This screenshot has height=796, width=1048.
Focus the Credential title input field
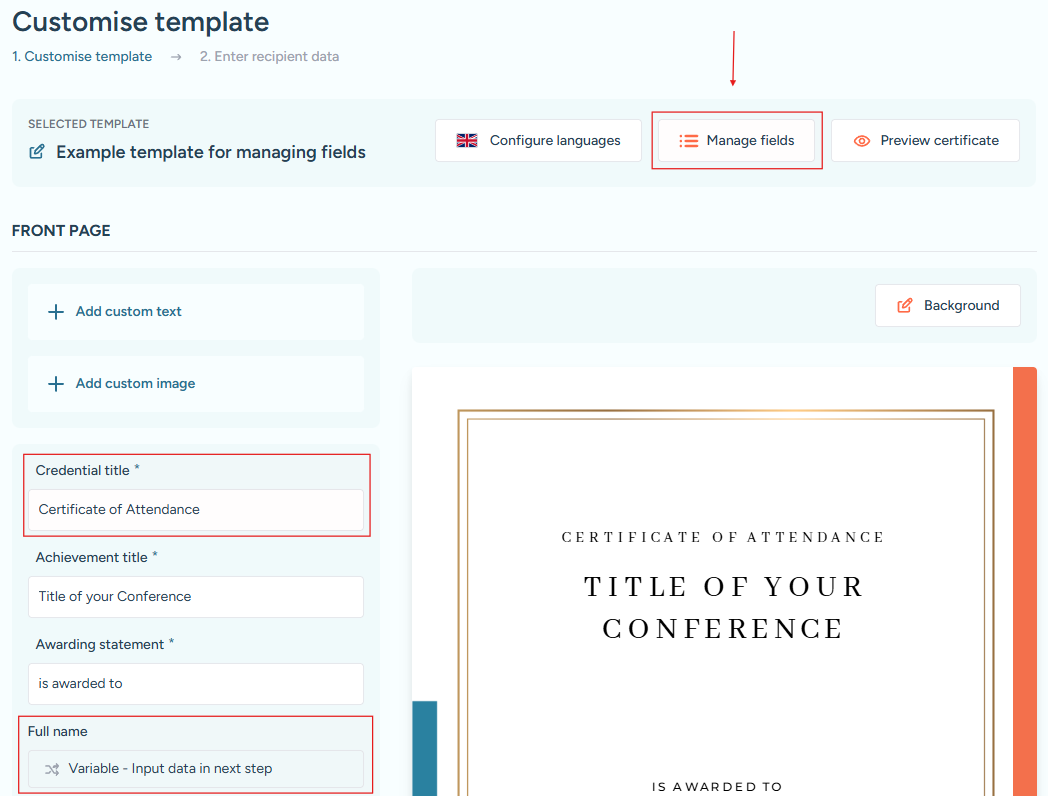click(x=196, y=510)
